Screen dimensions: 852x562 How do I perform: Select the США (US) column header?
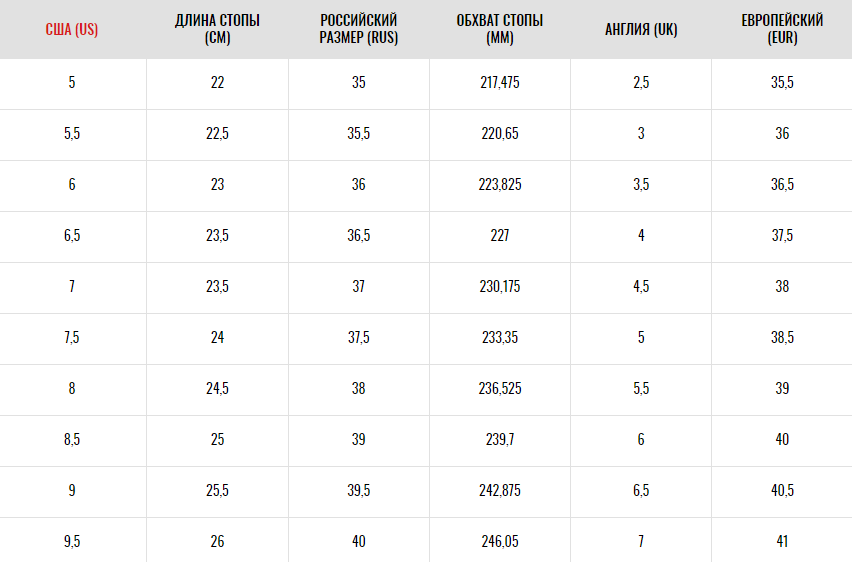[72, 29]
